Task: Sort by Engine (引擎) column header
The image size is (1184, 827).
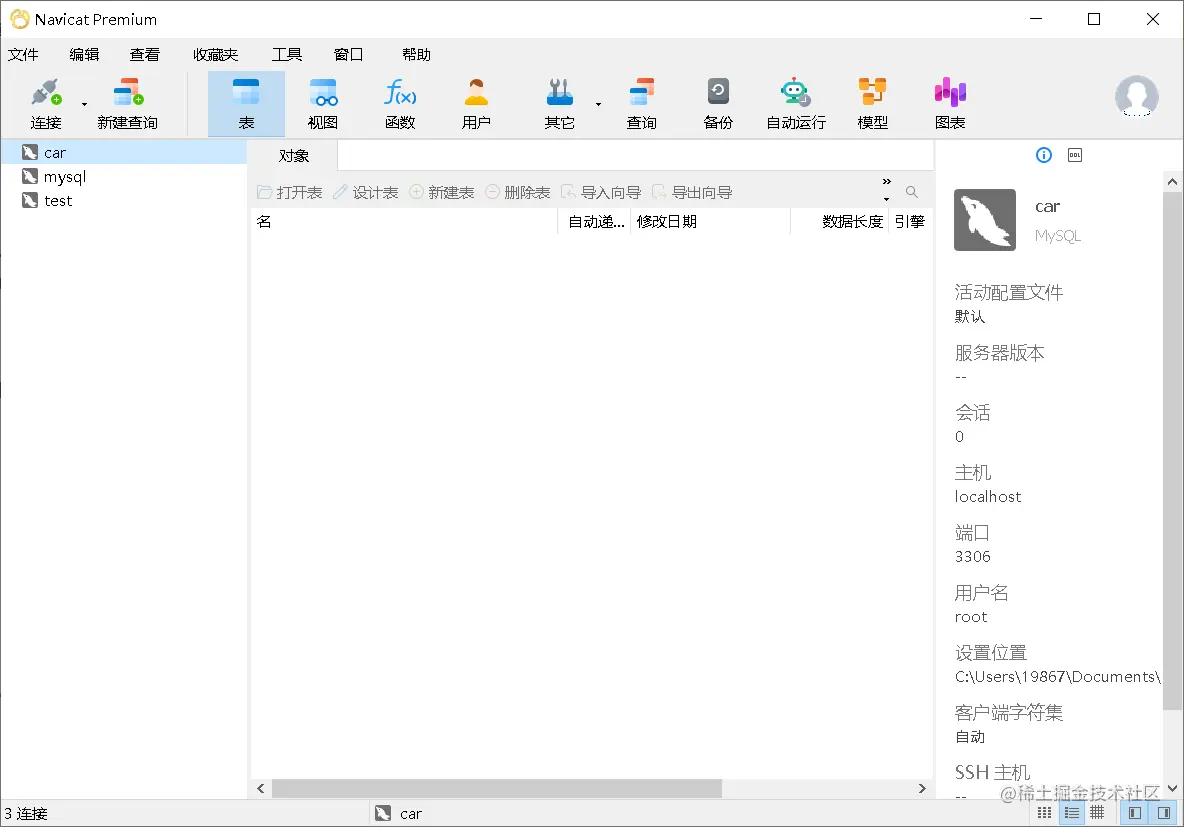Action: click(x=910, y=221)
